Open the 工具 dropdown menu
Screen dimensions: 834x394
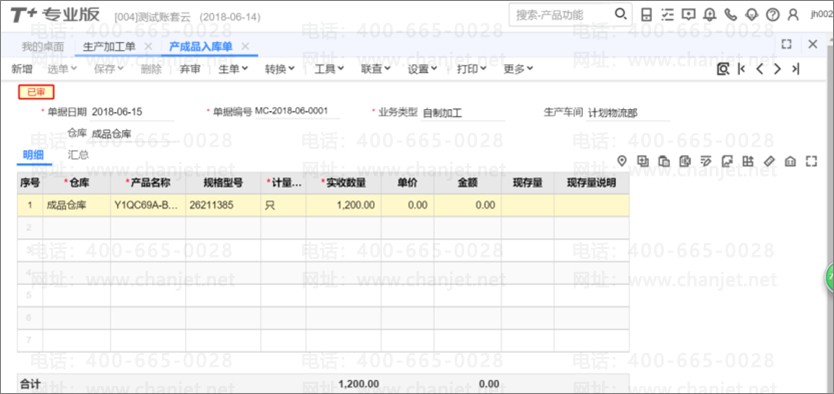pos(329,69)
